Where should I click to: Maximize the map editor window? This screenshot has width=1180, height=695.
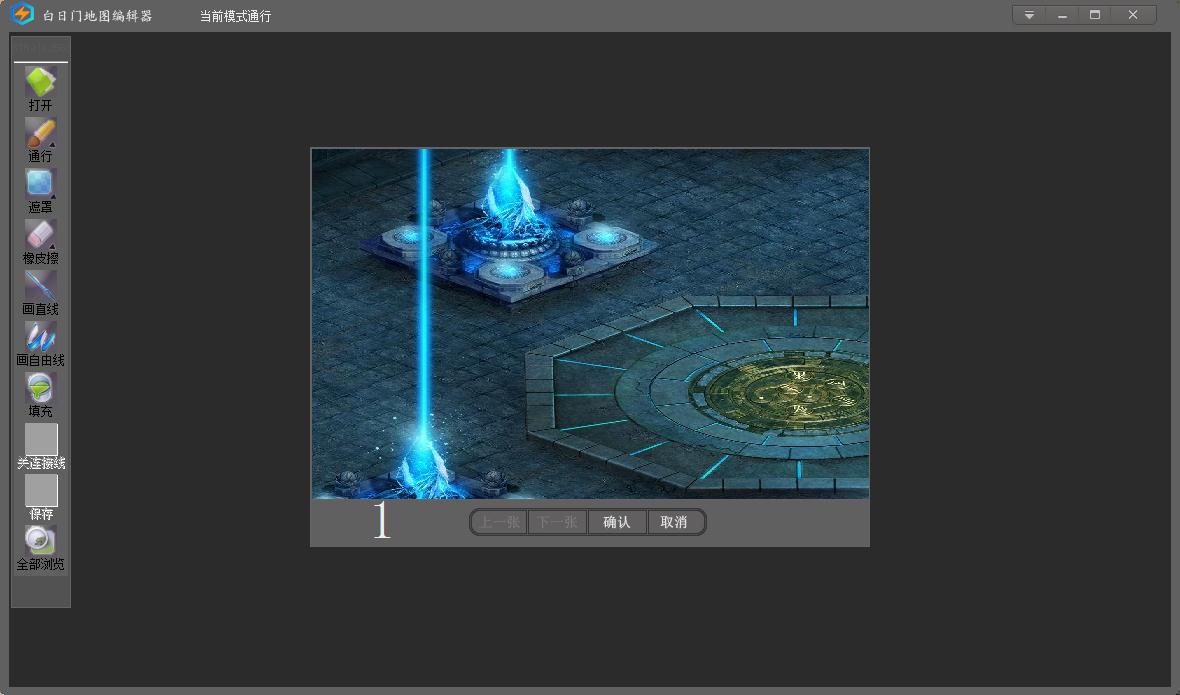point(1095,15)
